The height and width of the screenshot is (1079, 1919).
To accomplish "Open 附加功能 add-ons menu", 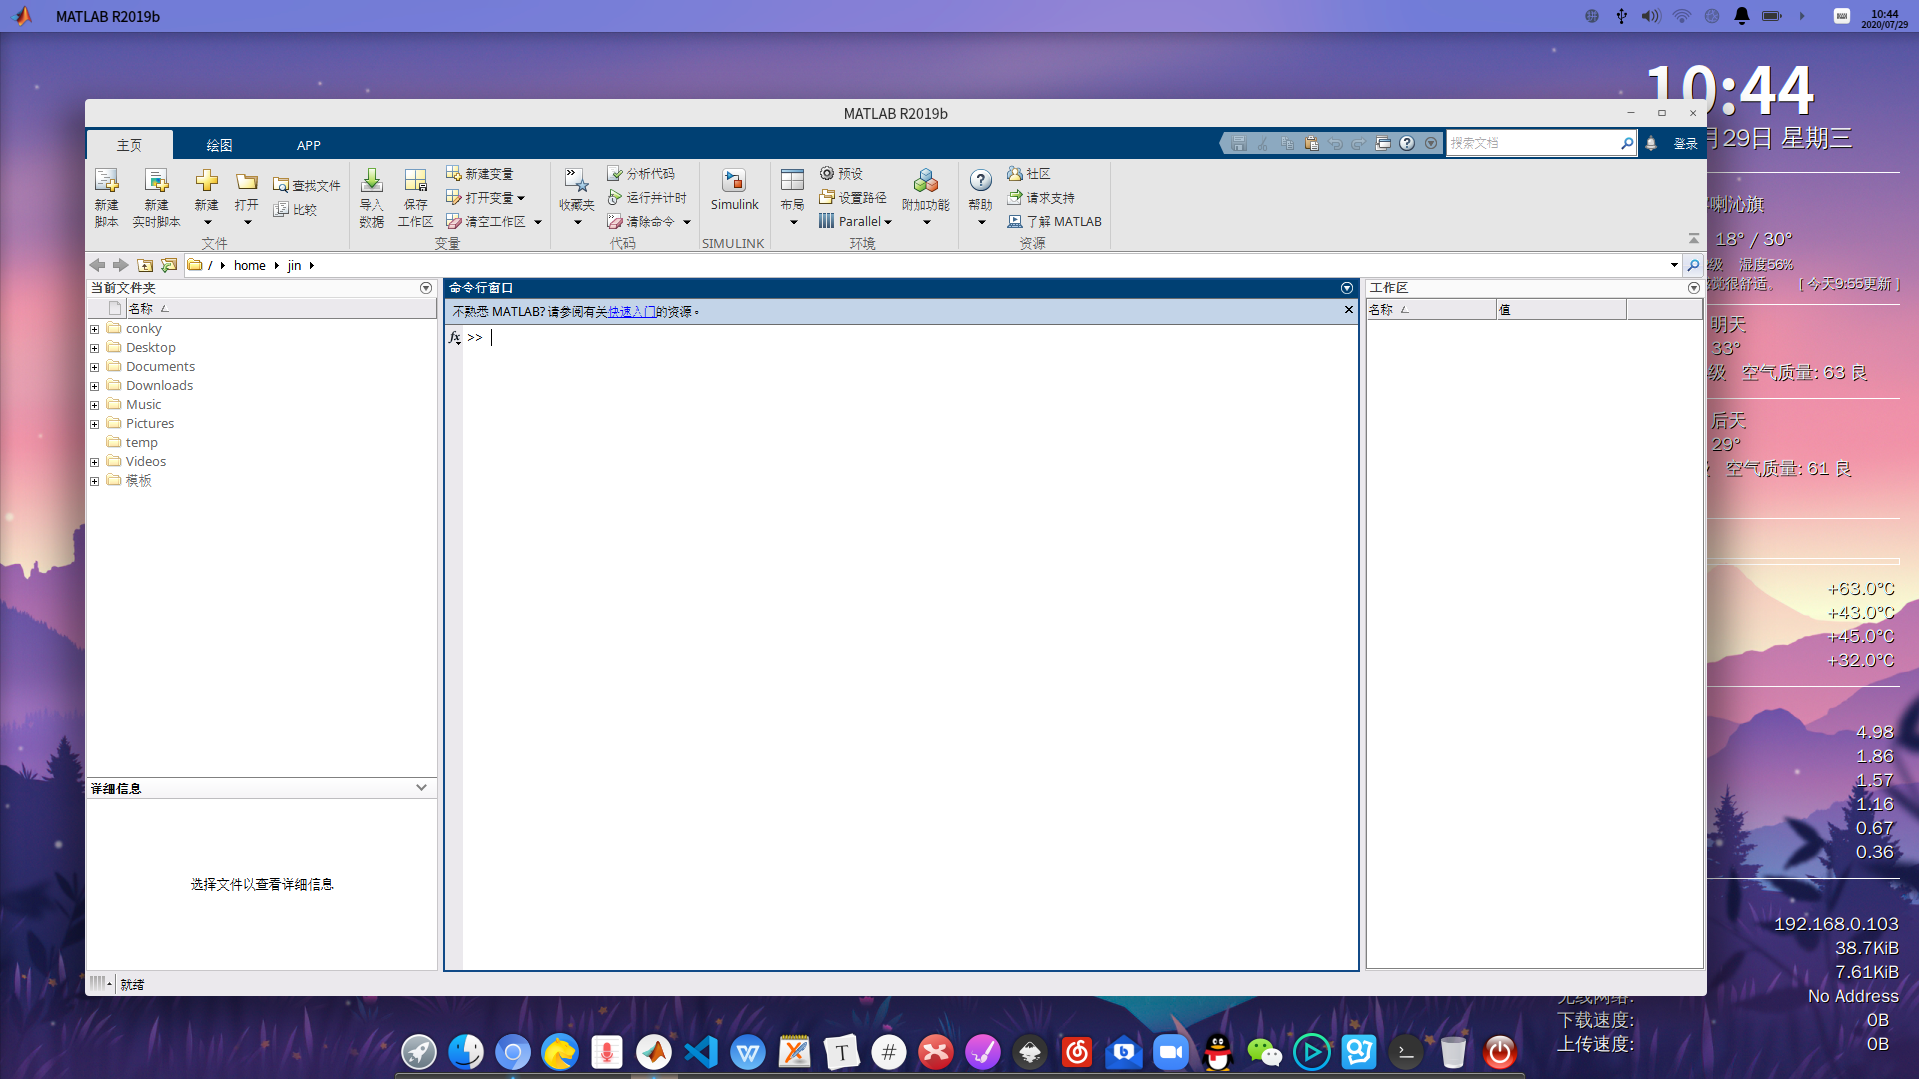I will pos(925,198).
